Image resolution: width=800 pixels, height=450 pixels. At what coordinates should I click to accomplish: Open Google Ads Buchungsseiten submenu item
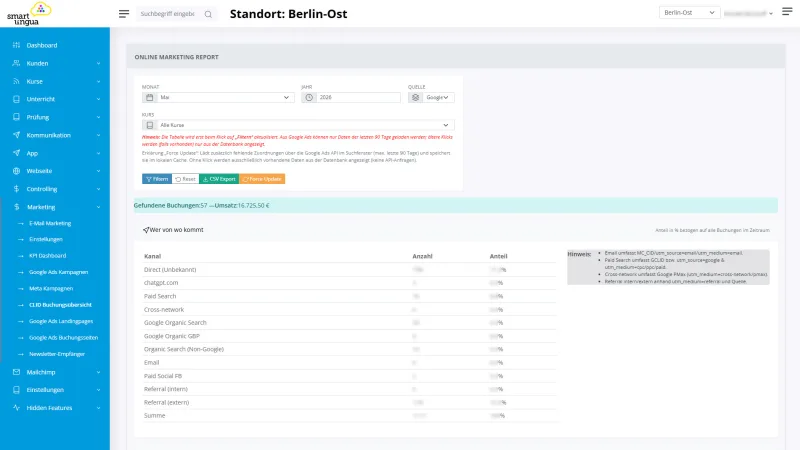coord(63,338)
